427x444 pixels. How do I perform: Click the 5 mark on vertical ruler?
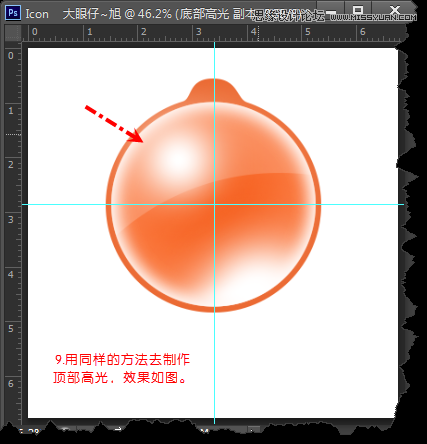coord(11,329)
